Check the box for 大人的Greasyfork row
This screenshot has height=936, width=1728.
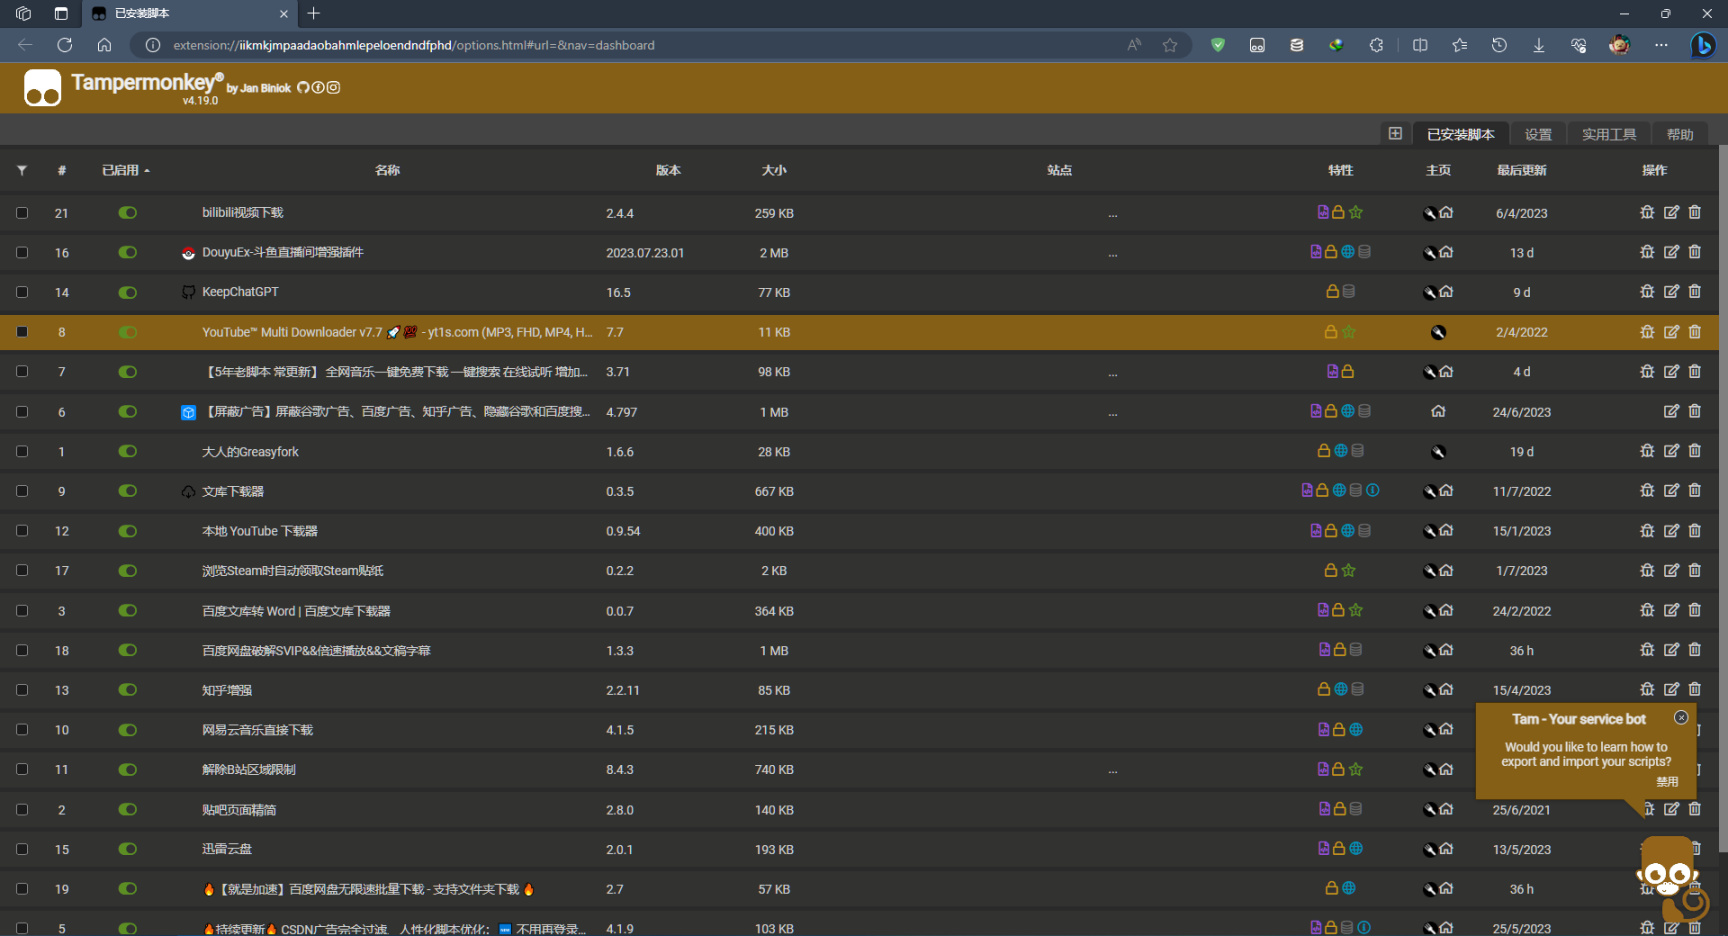click(x=22, y=452)
